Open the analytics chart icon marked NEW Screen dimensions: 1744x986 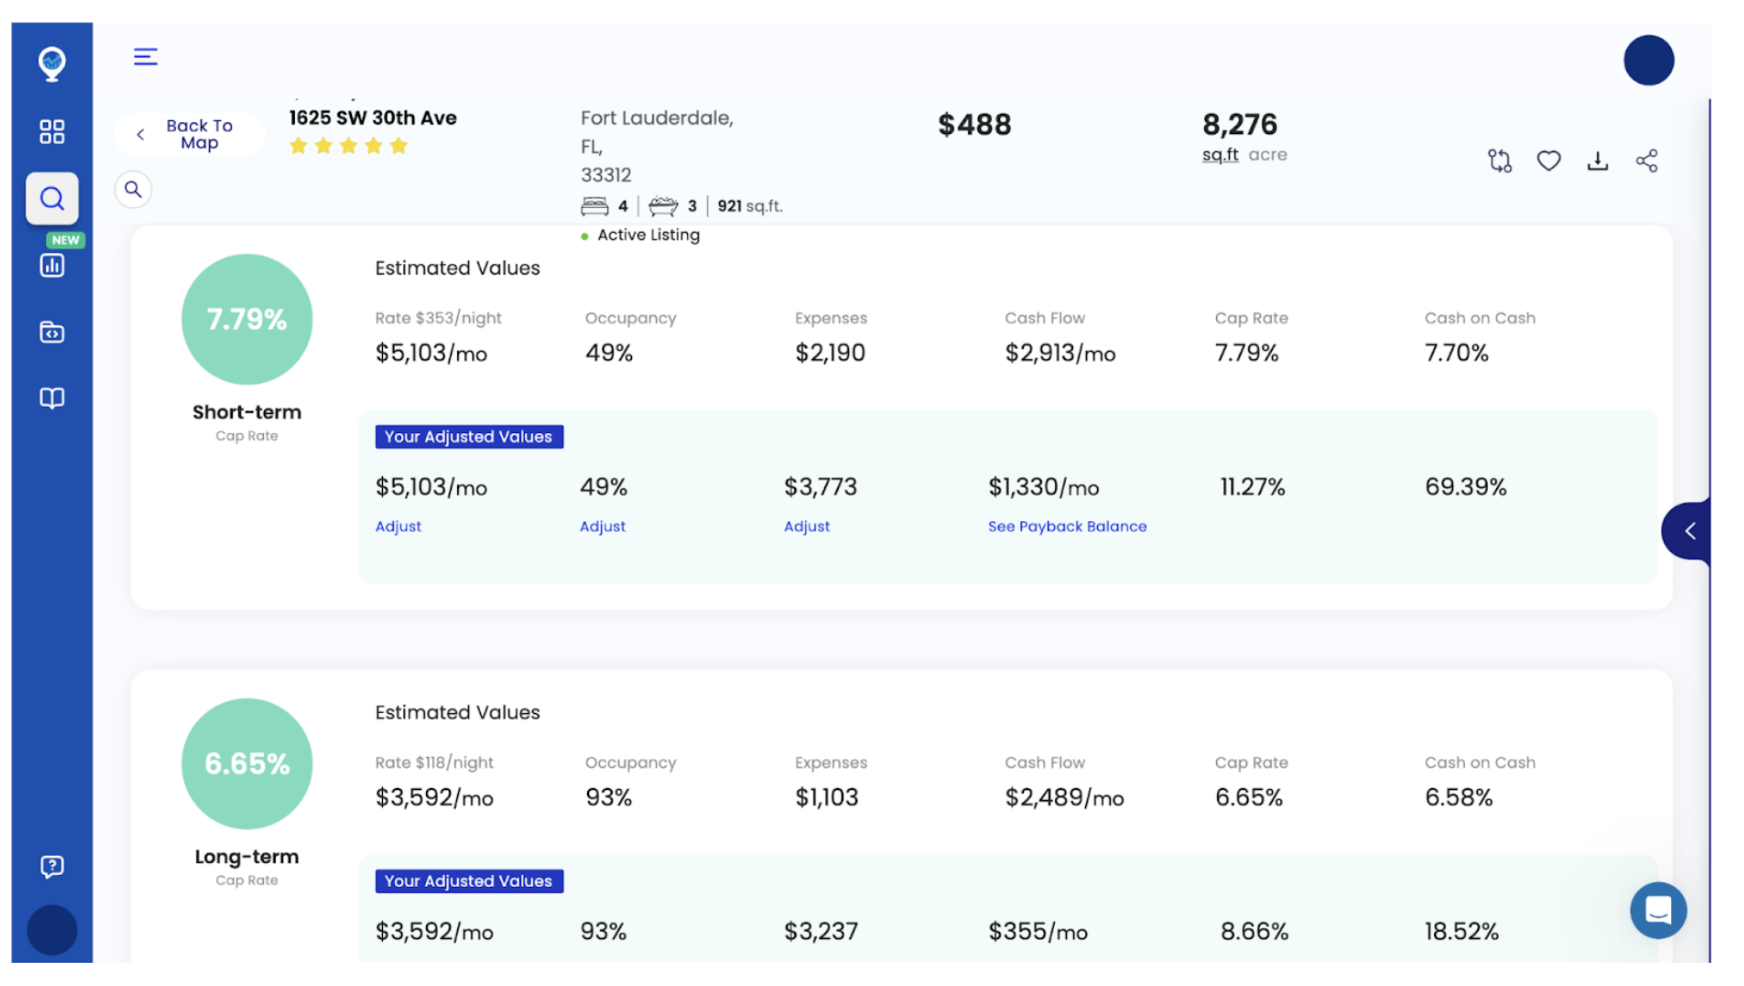click(x=52, y=265)
